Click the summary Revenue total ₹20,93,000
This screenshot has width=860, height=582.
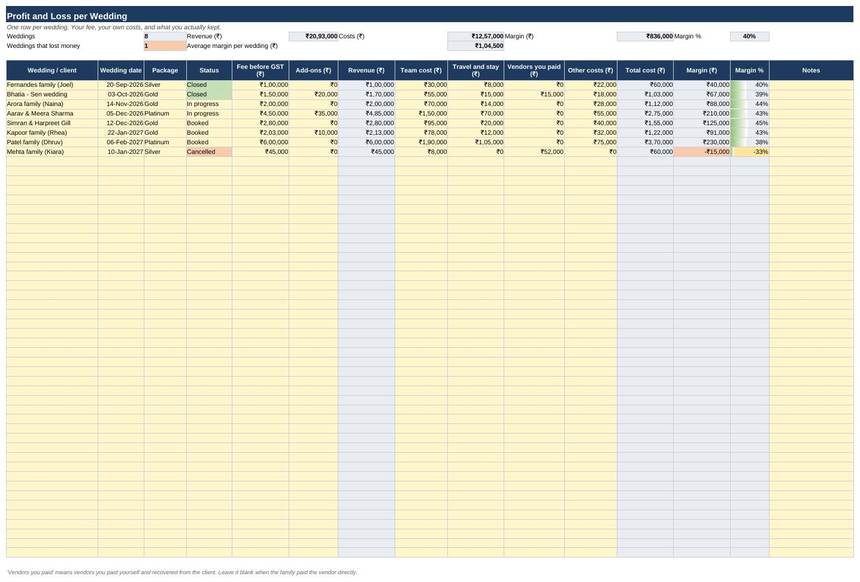pyautogui.click(x=313, y=36)
